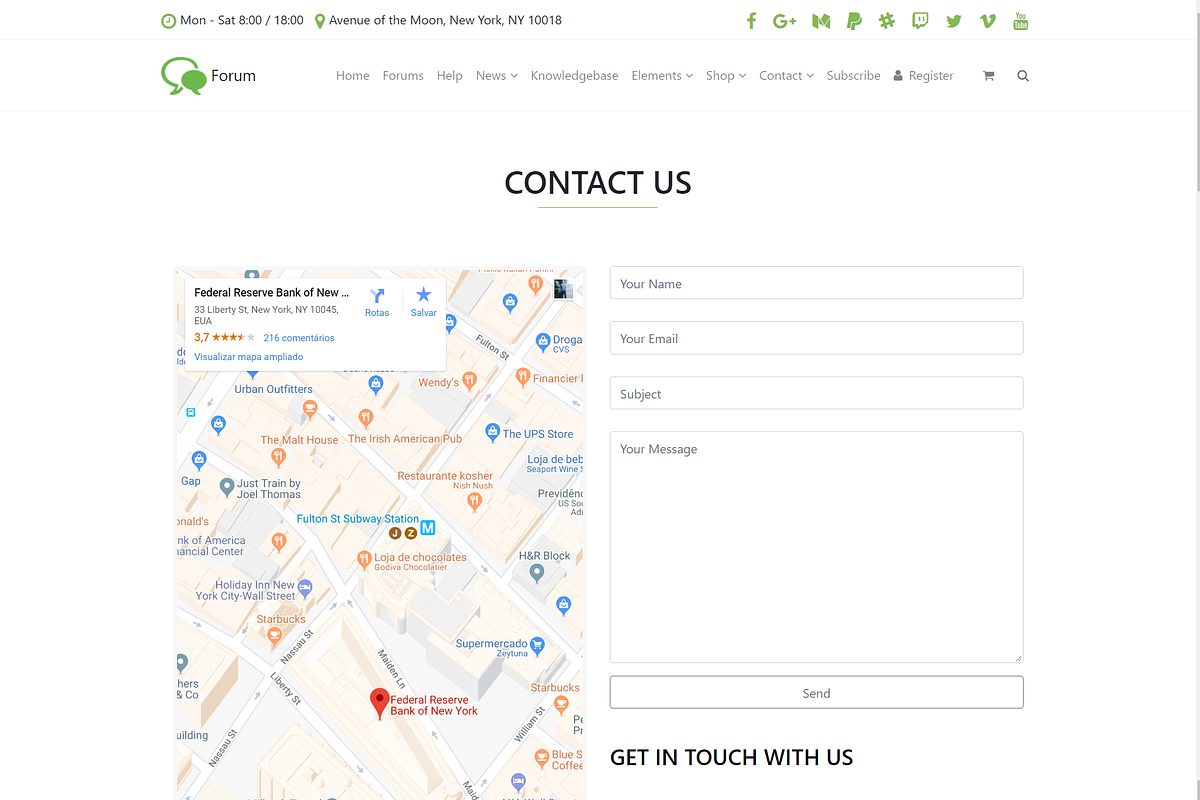Open the Medium social icon
Screen dimensions: 1200x800
[x=821, y=20]
